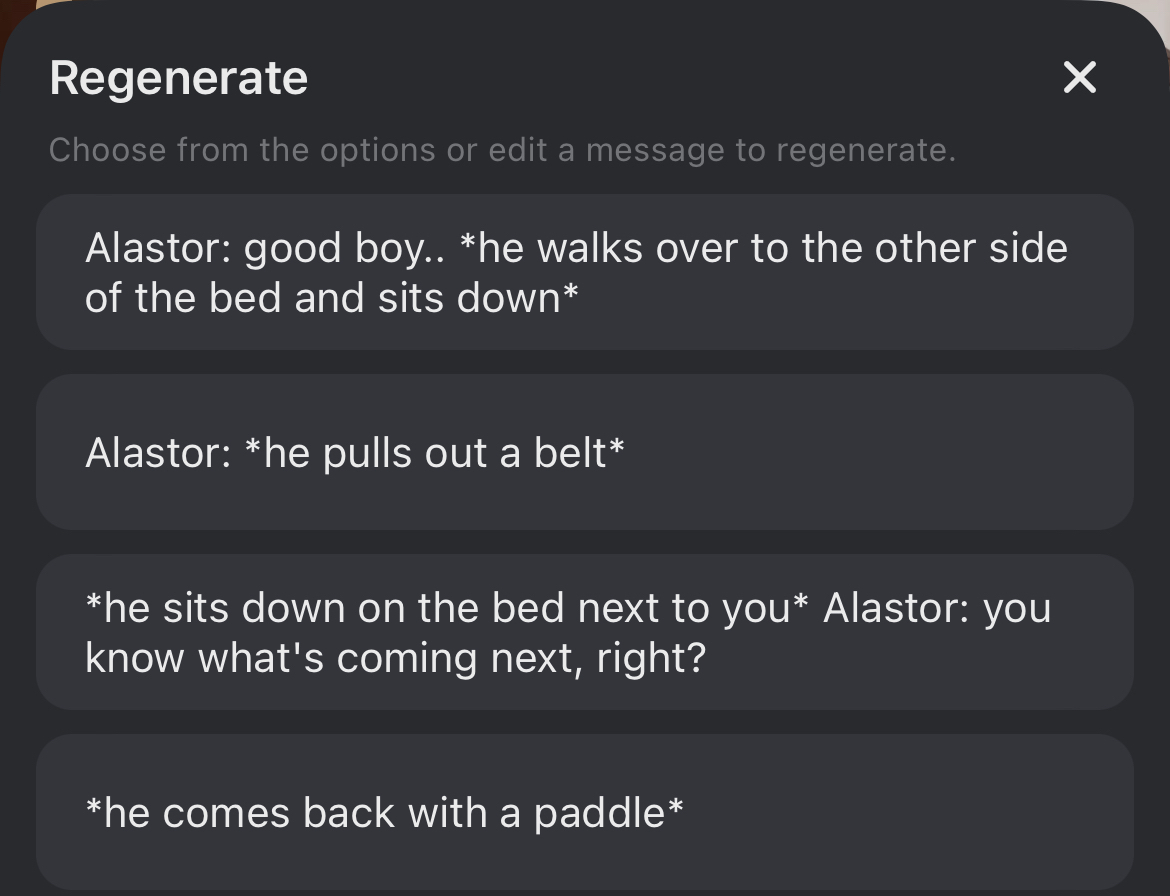
Task: Tap the third regenerate message card
Action: point(584,632)
